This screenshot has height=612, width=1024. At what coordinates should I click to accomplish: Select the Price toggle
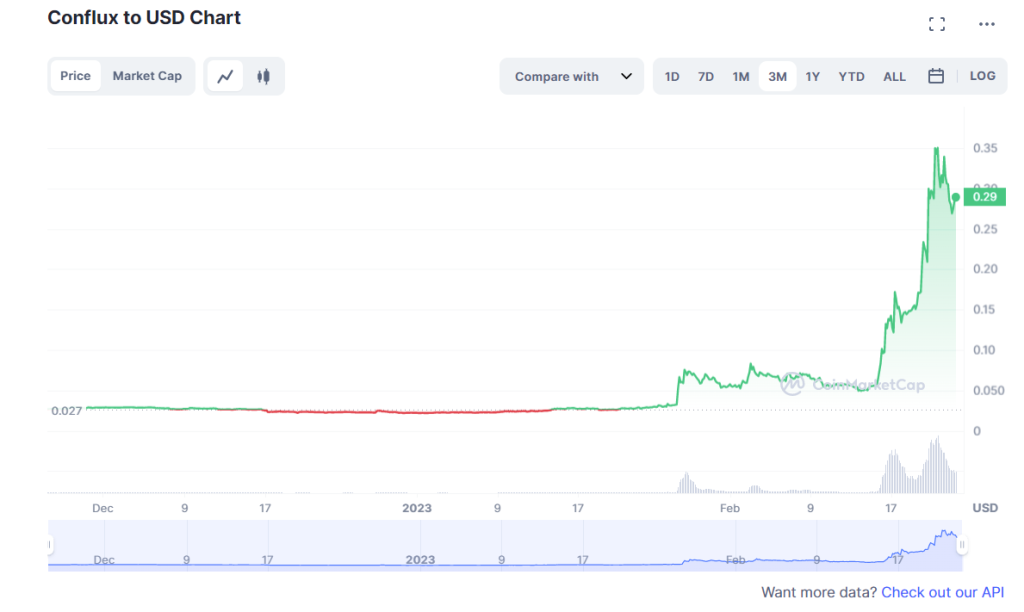(75, 76)
